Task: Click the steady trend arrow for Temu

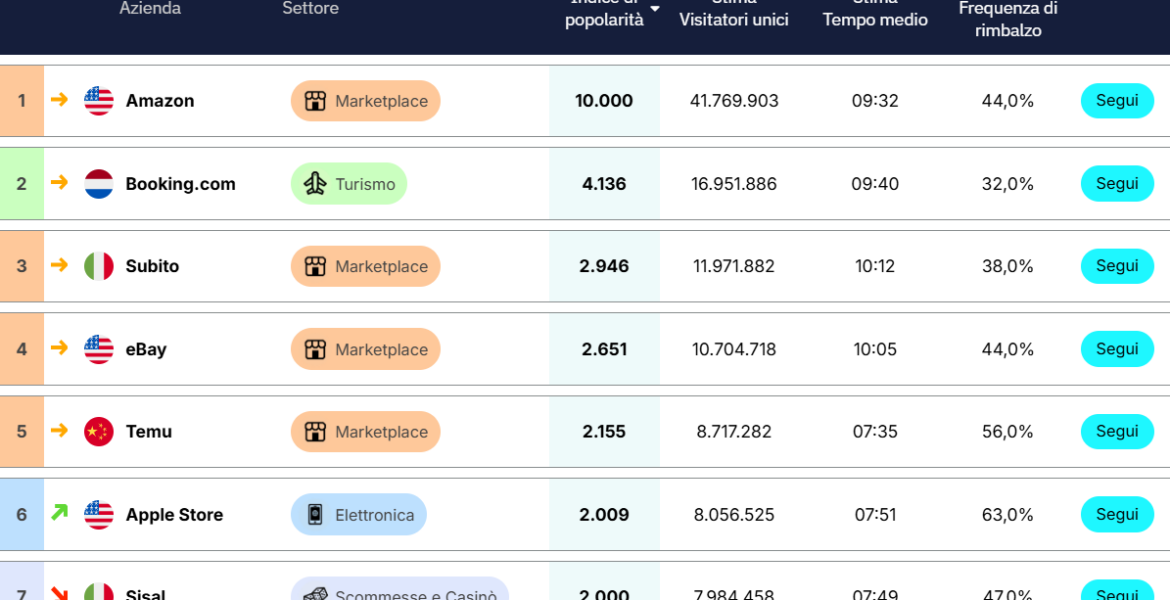Action: (59, 430)
